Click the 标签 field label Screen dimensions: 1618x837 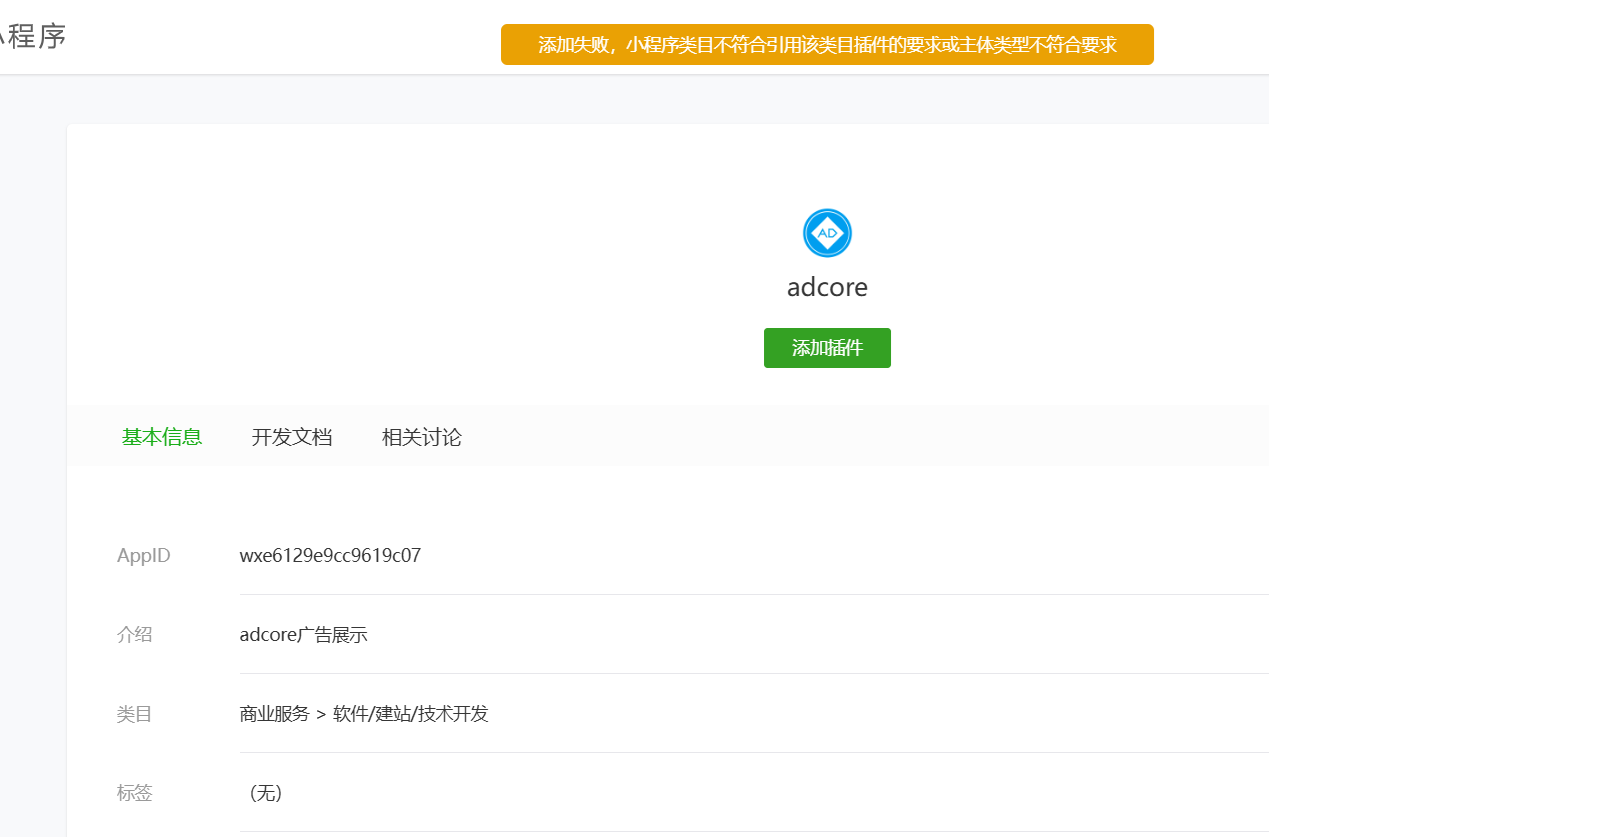click(x=134, y=793)
